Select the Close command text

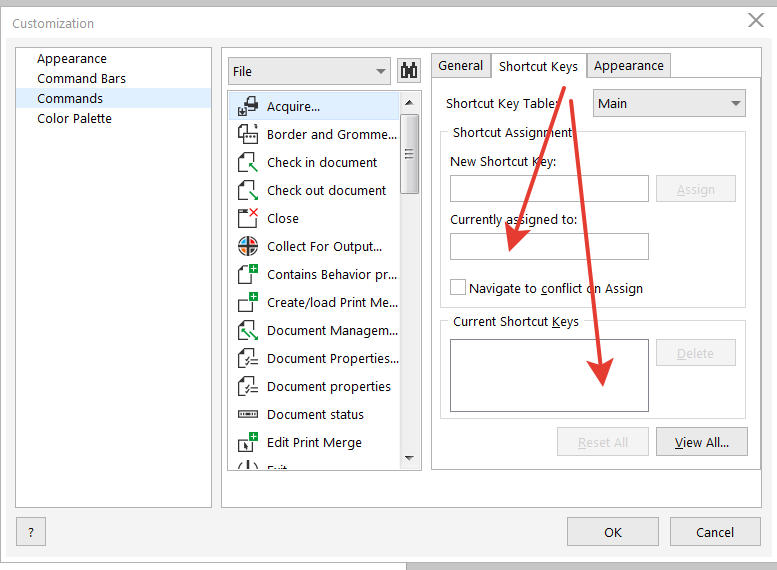tap(283, 219)
